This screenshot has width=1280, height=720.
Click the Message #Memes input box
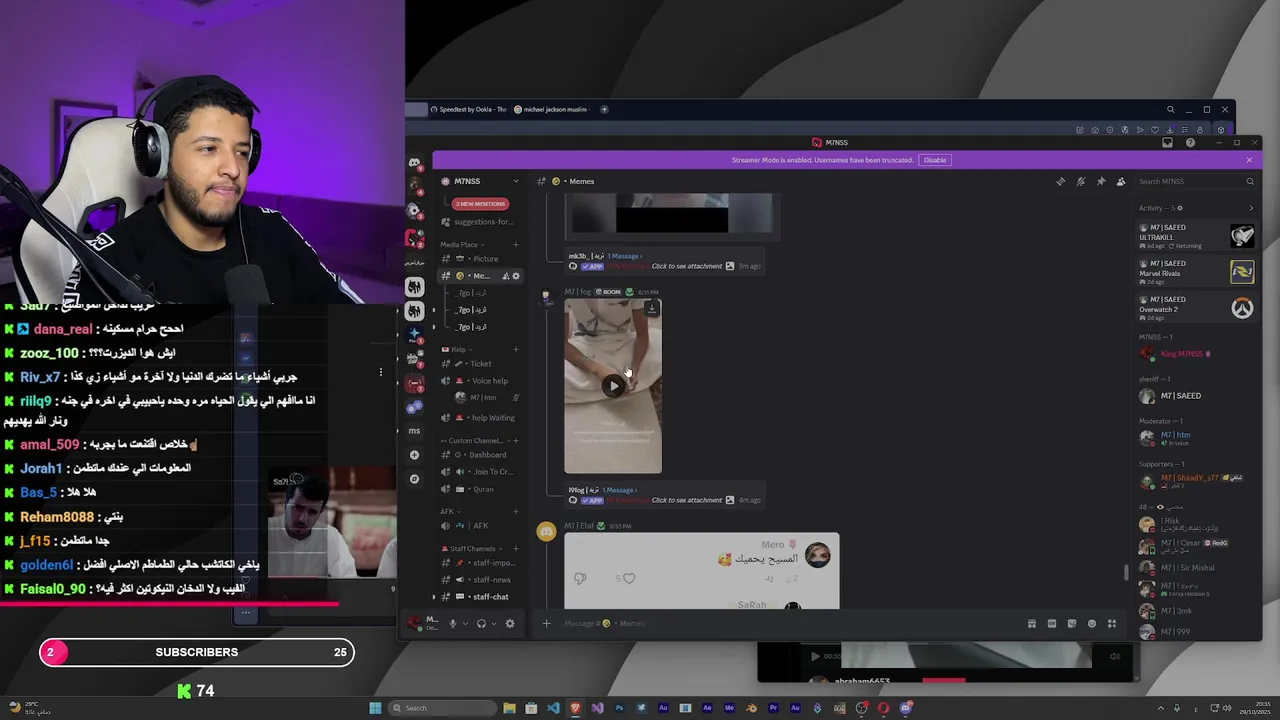coord(790,623)
